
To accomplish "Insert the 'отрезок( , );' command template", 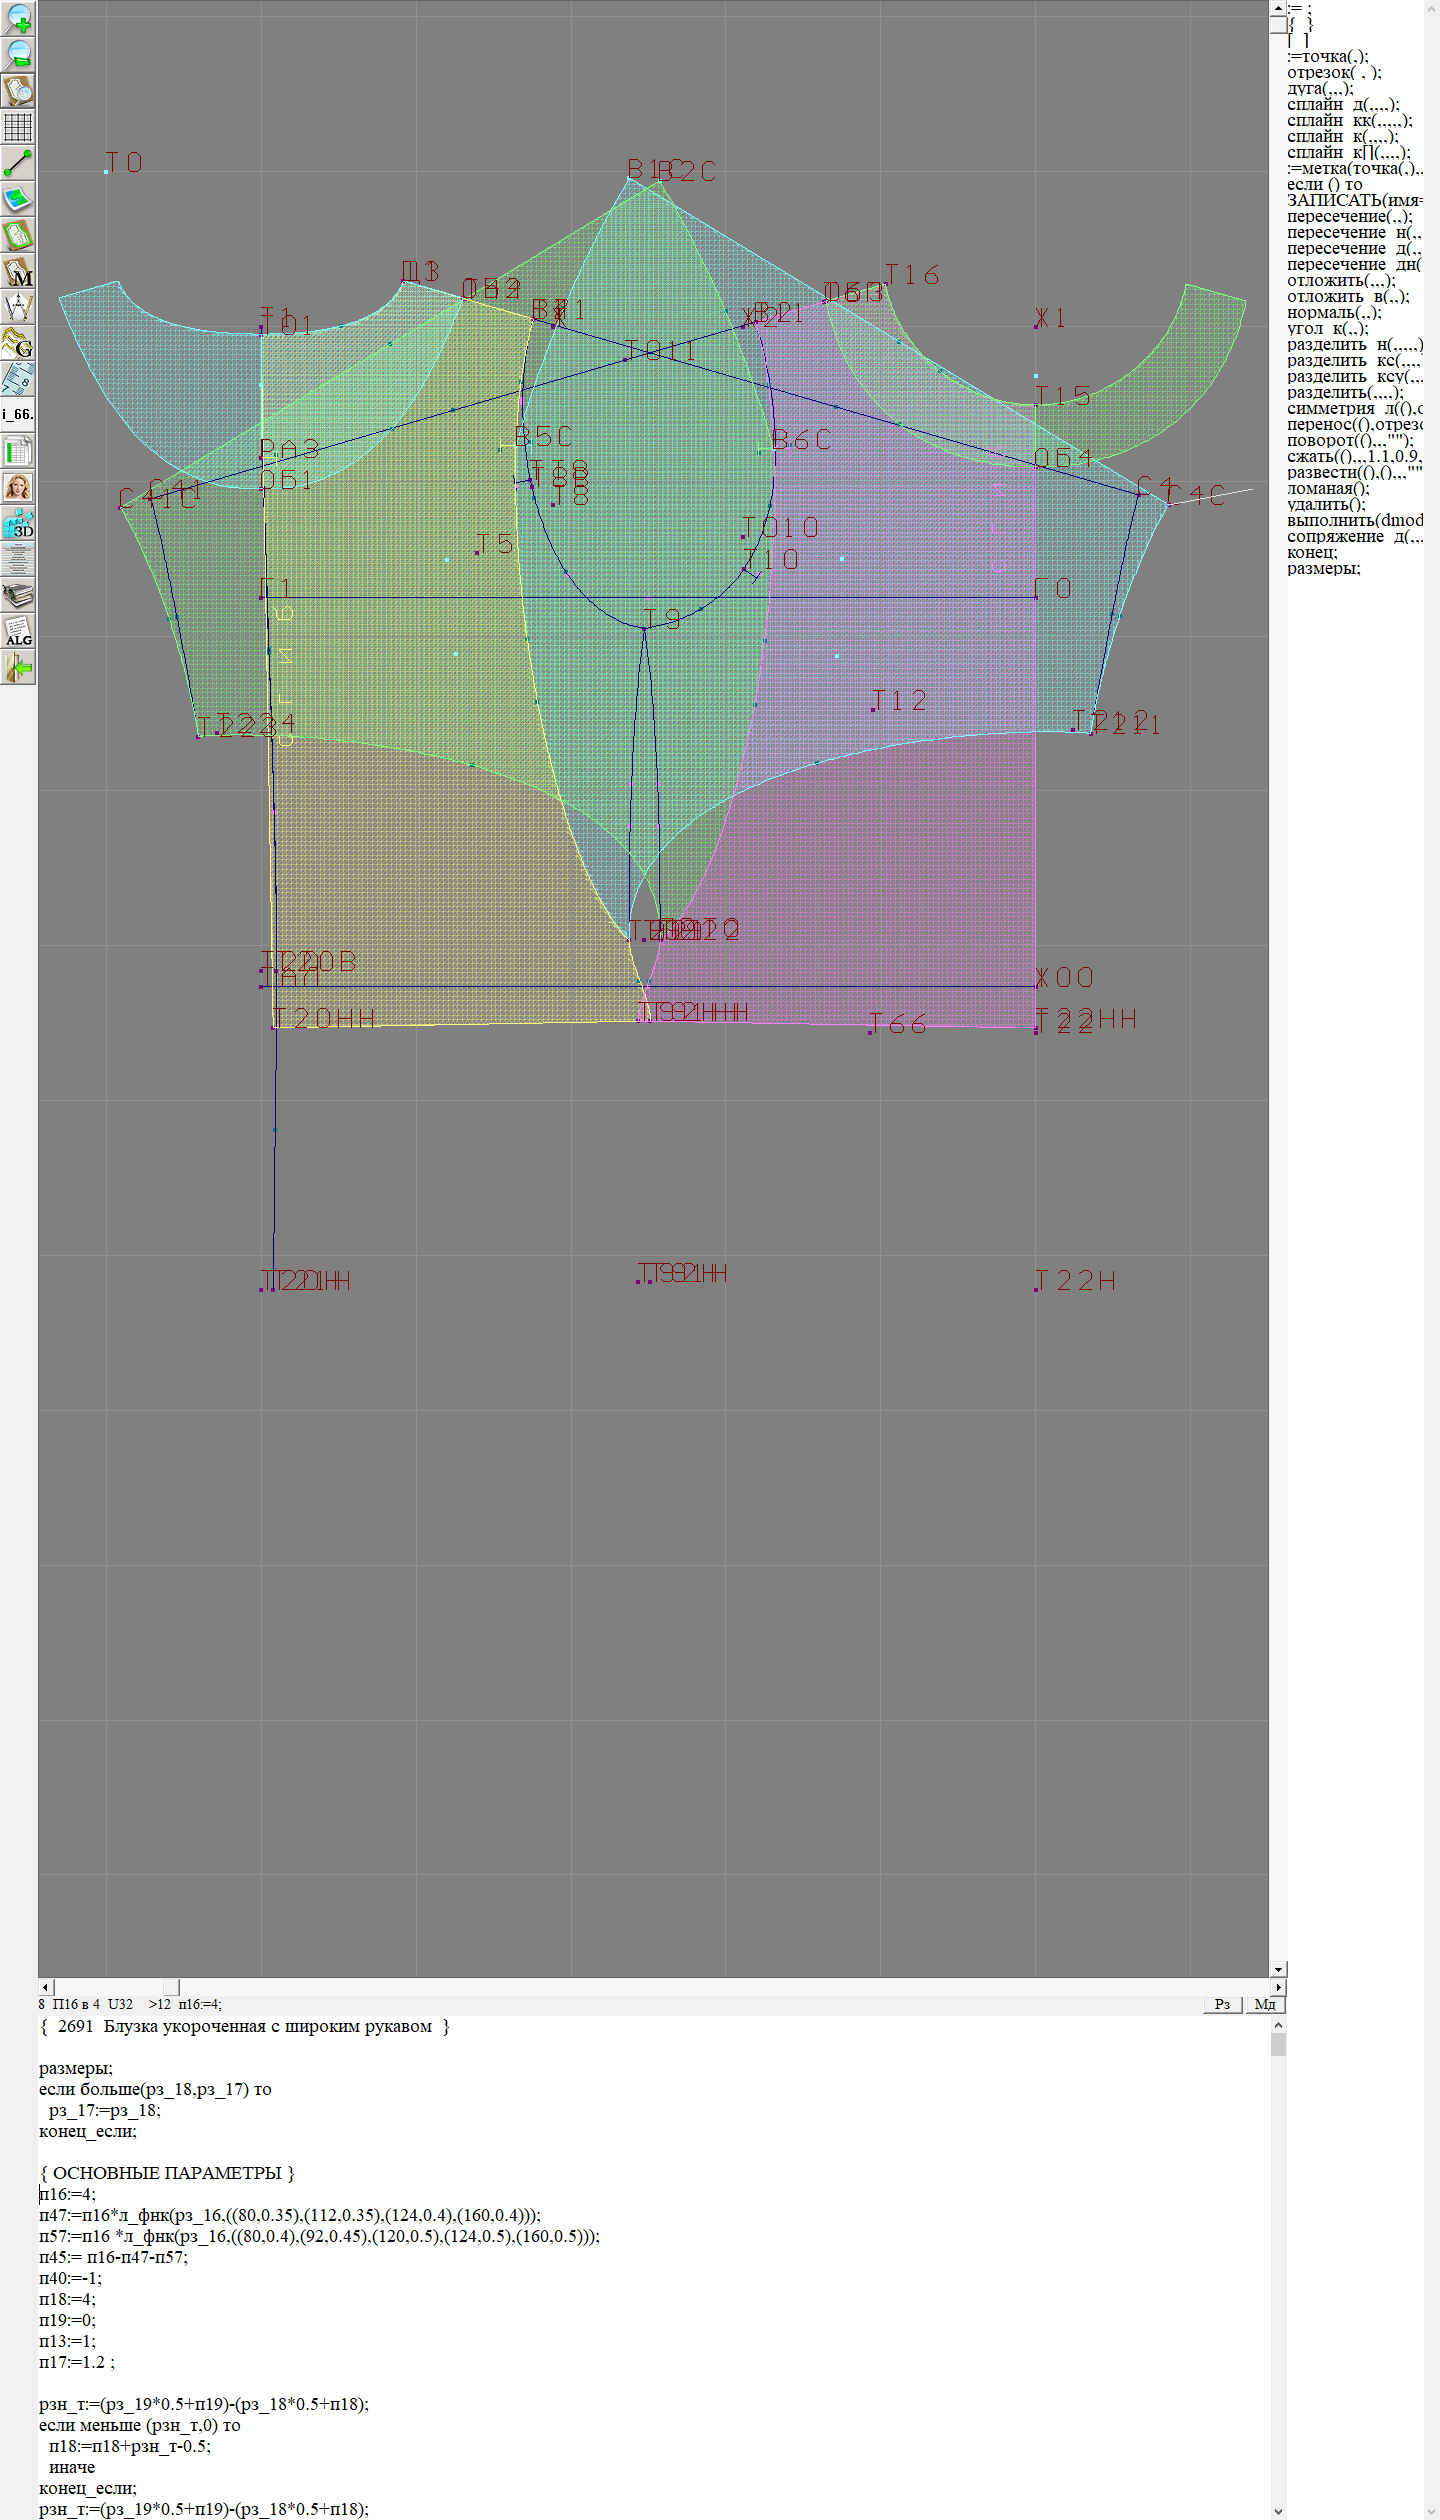I will point(1333,73).
